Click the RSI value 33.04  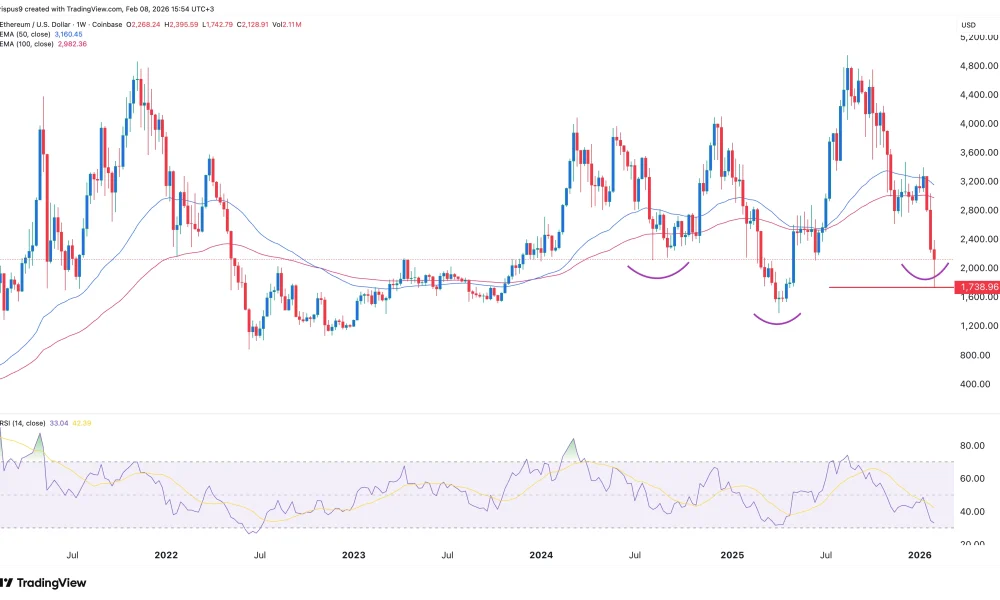pyautogui.click(x=59, y=424)
